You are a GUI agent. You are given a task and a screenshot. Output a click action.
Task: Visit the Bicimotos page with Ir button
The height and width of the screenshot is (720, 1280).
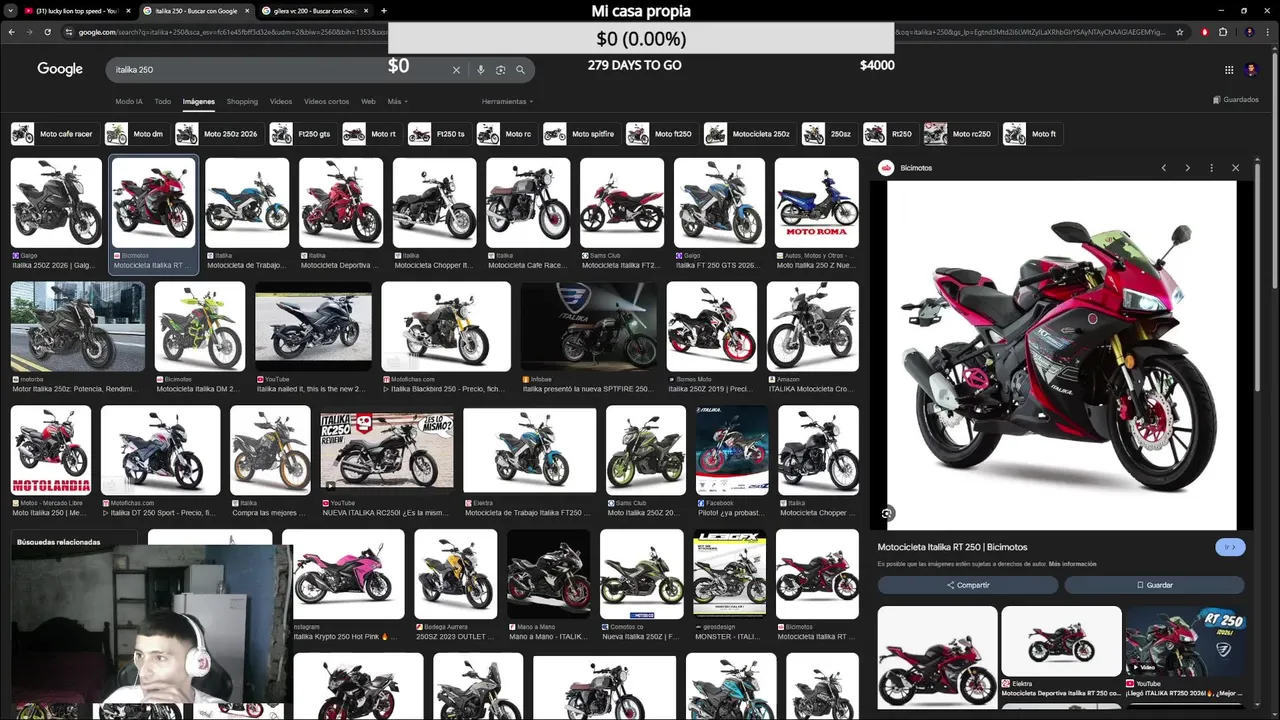(x=1230, y=547)
